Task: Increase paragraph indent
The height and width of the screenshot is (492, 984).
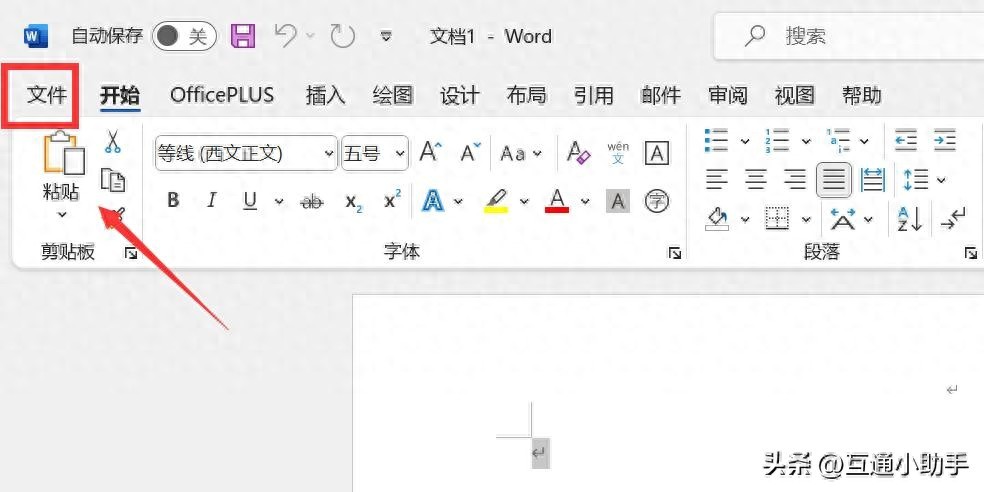Action: pos(944,141)
